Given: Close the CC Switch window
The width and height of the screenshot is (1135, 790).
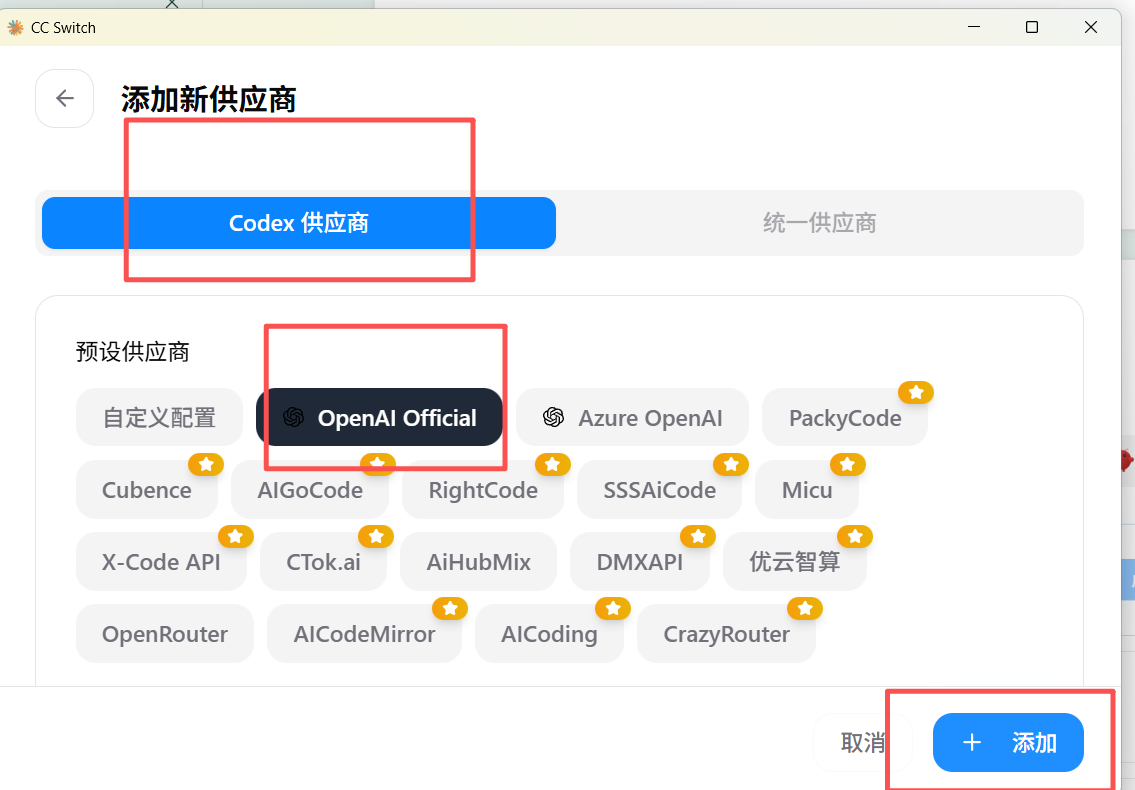Looking at the screenshot, I should (x=1091, y=27).
